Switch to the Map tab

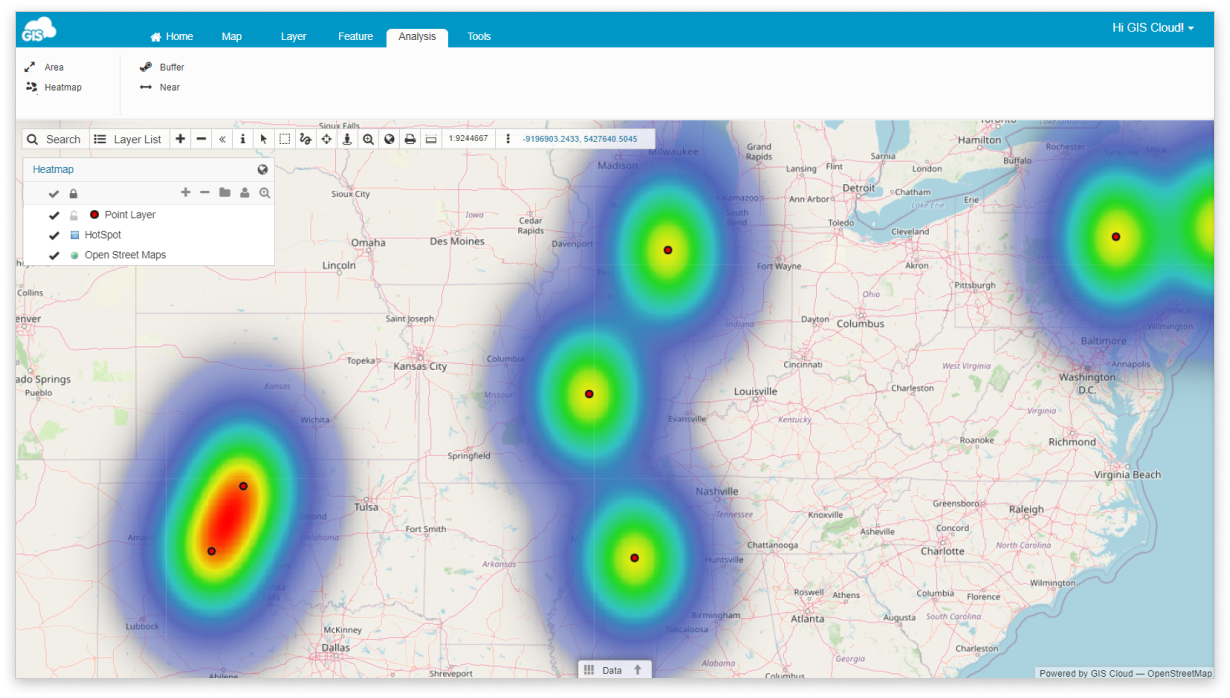click(231, 36)
